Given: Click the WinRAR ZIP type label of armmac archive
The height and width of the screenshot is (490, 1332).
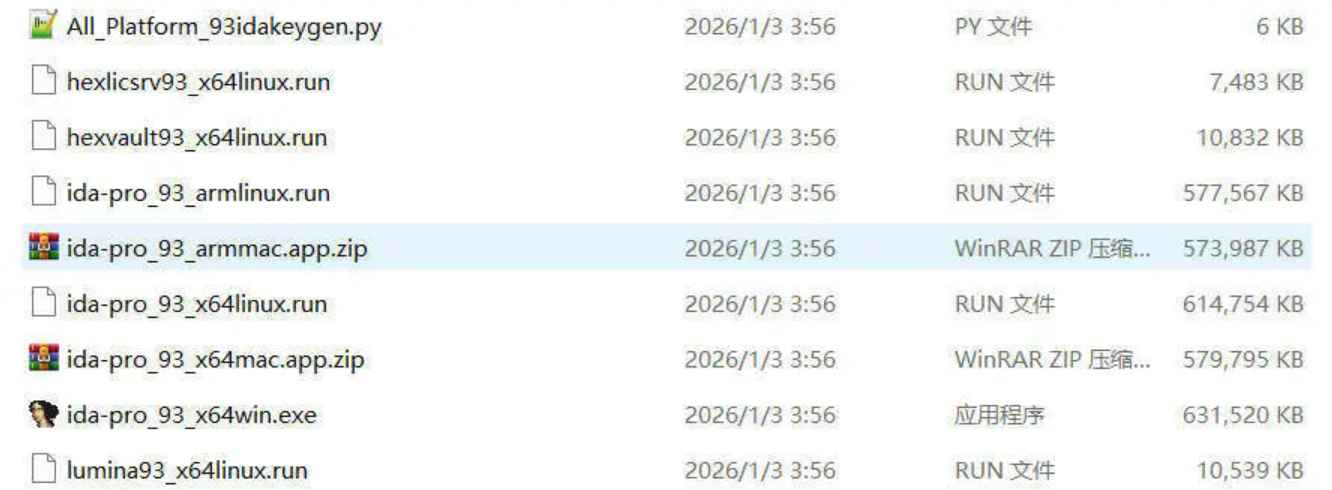Looking at the screenshot, I should [1052, 248].
